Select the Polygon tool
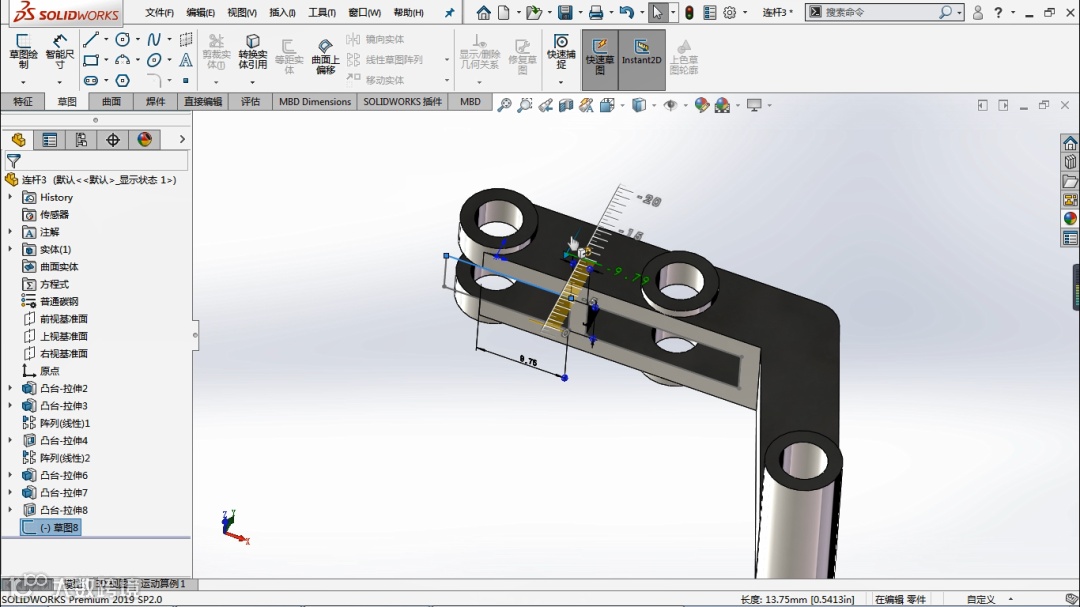The height and width of the screenshot is (607, 1080). tap(123, 81)
